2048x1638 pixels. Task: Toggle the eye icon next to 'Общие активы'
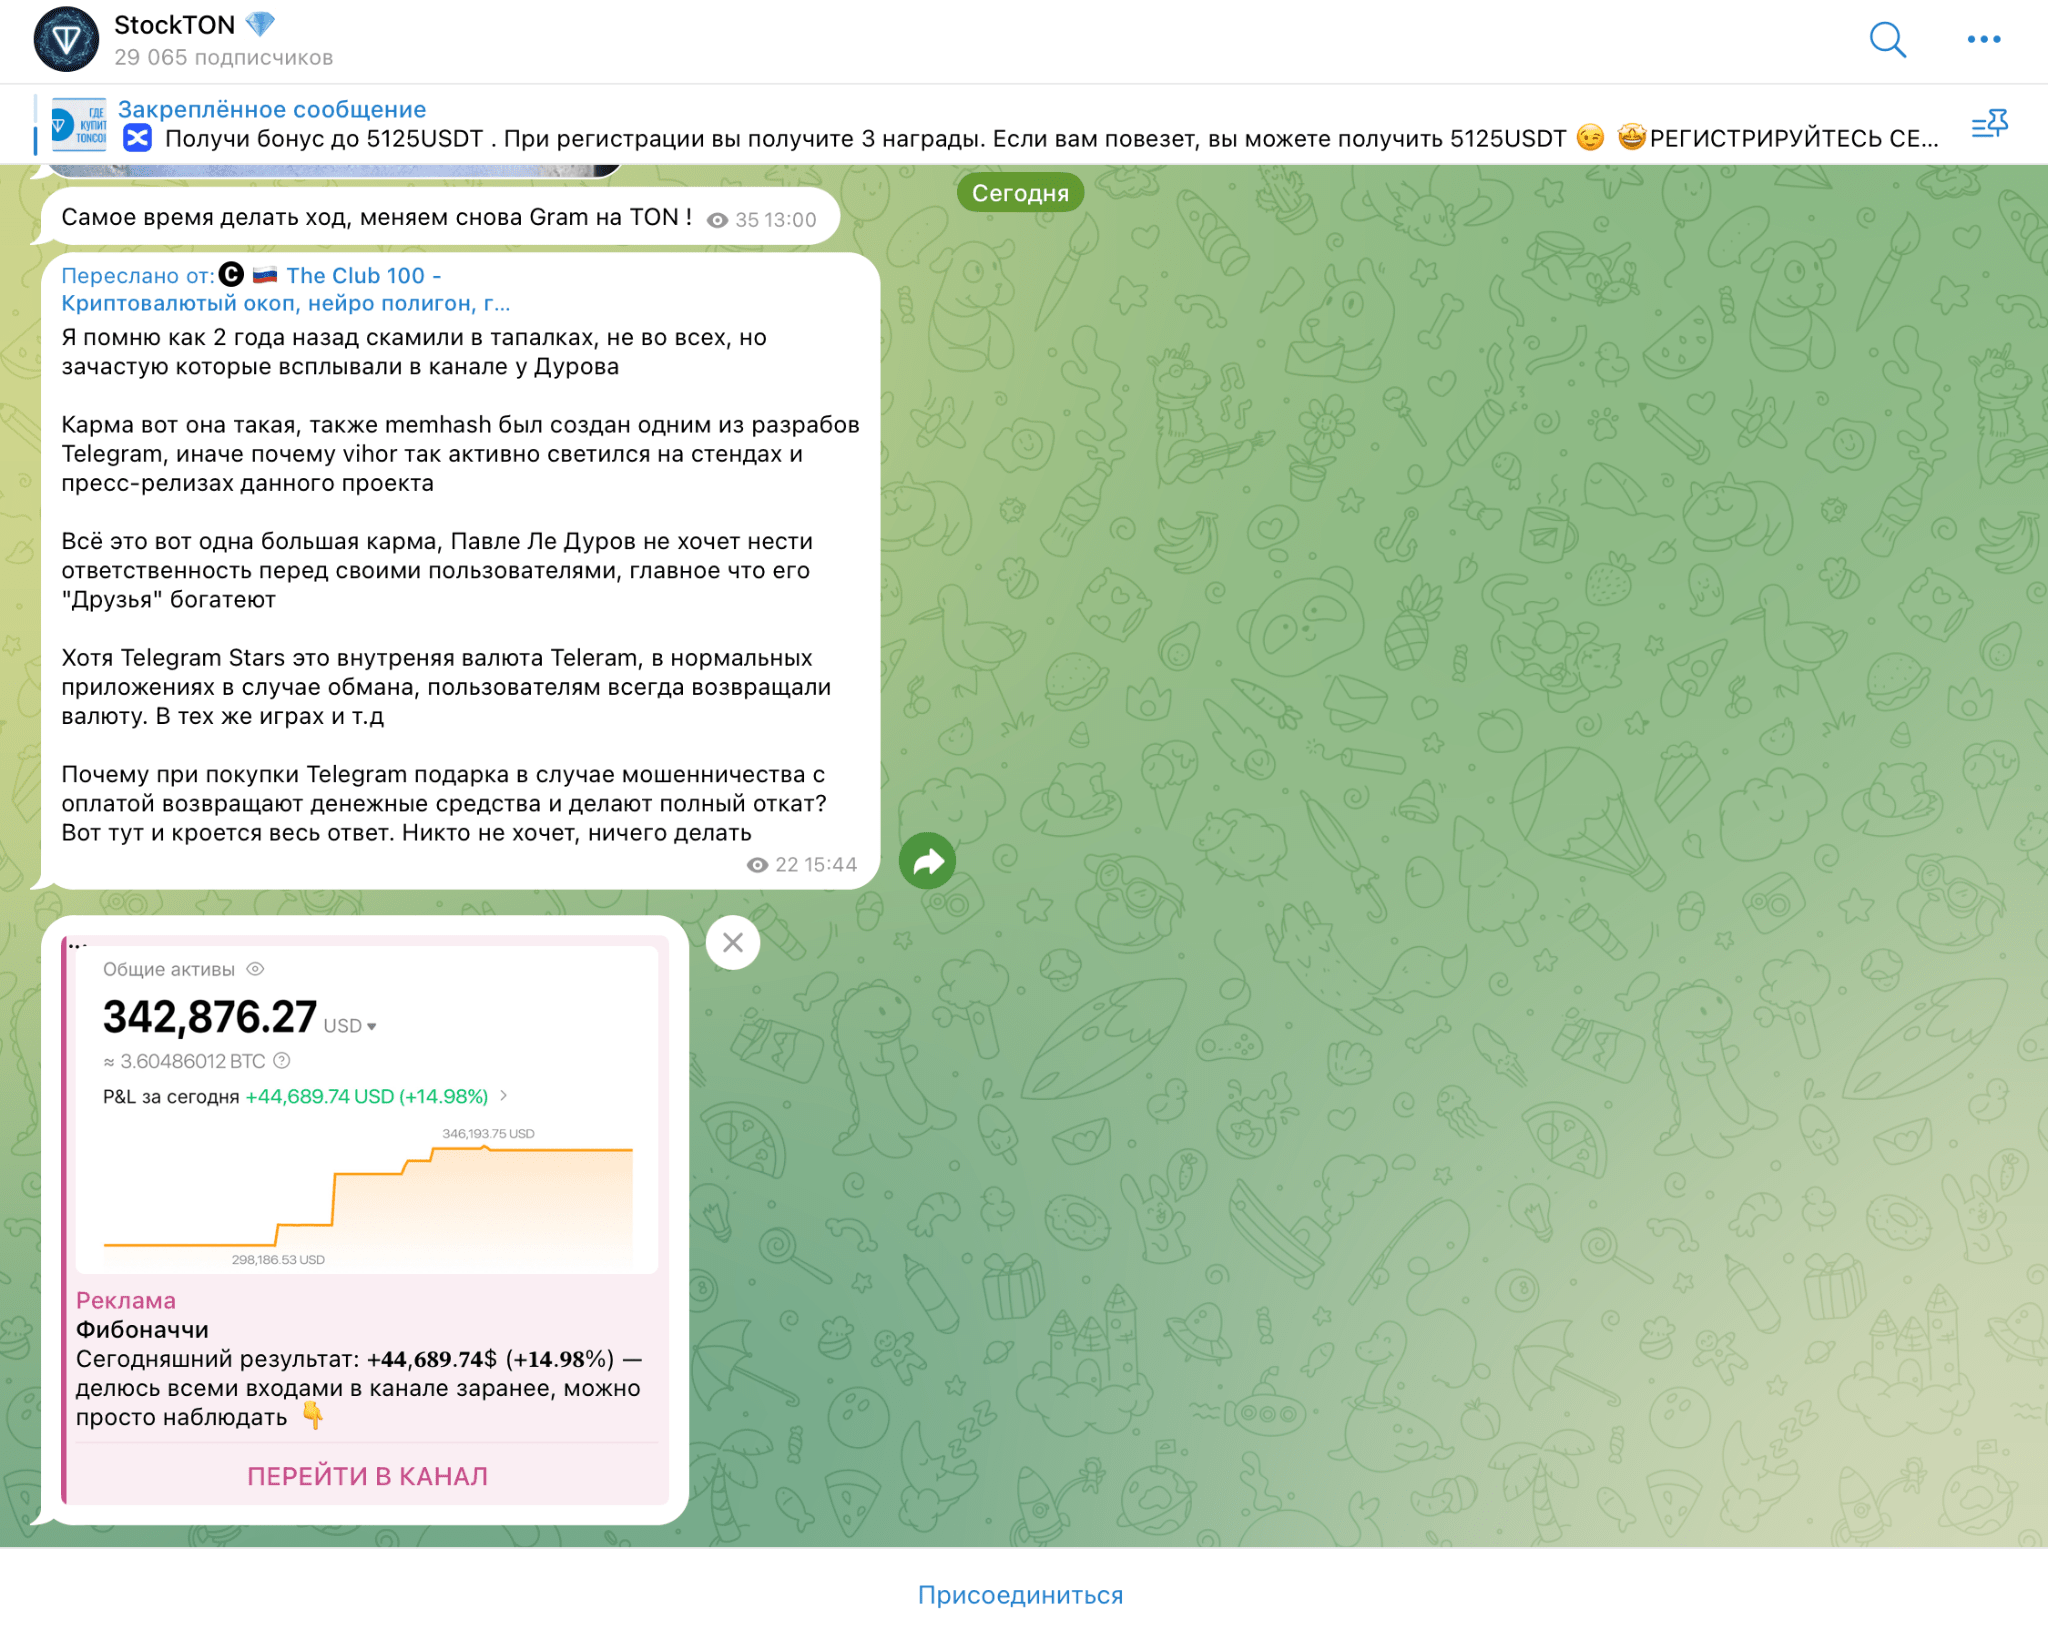click(x=255, y=969)
